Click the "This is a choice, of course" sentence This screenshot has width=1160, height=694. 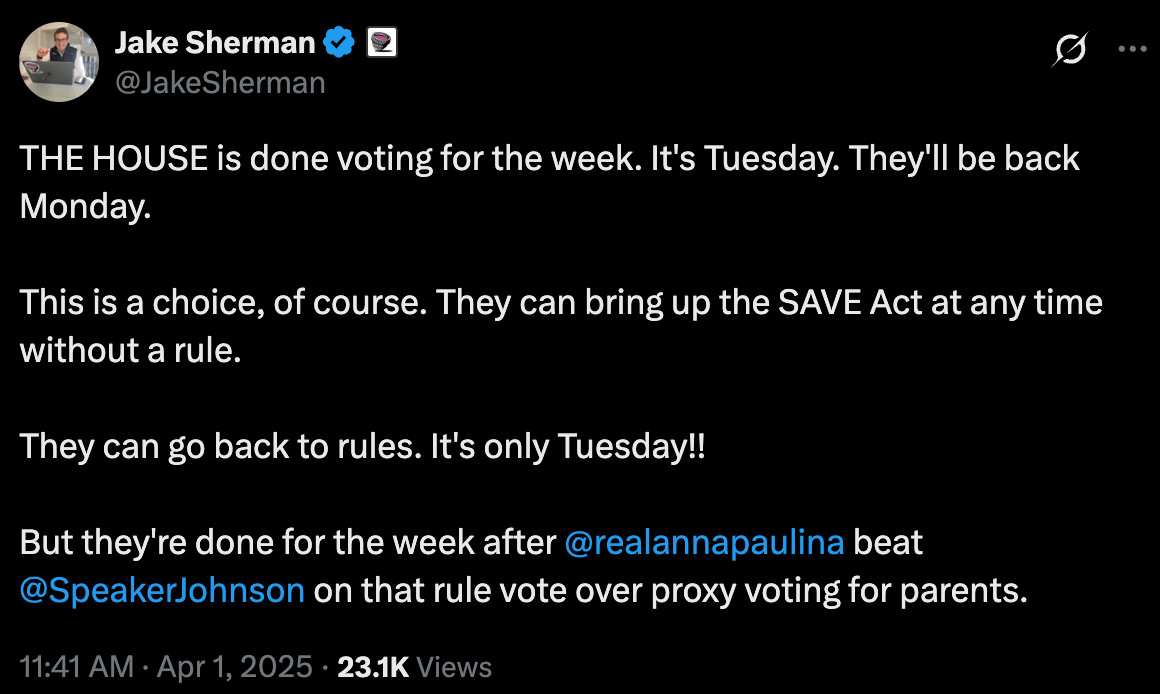point(223,303)
